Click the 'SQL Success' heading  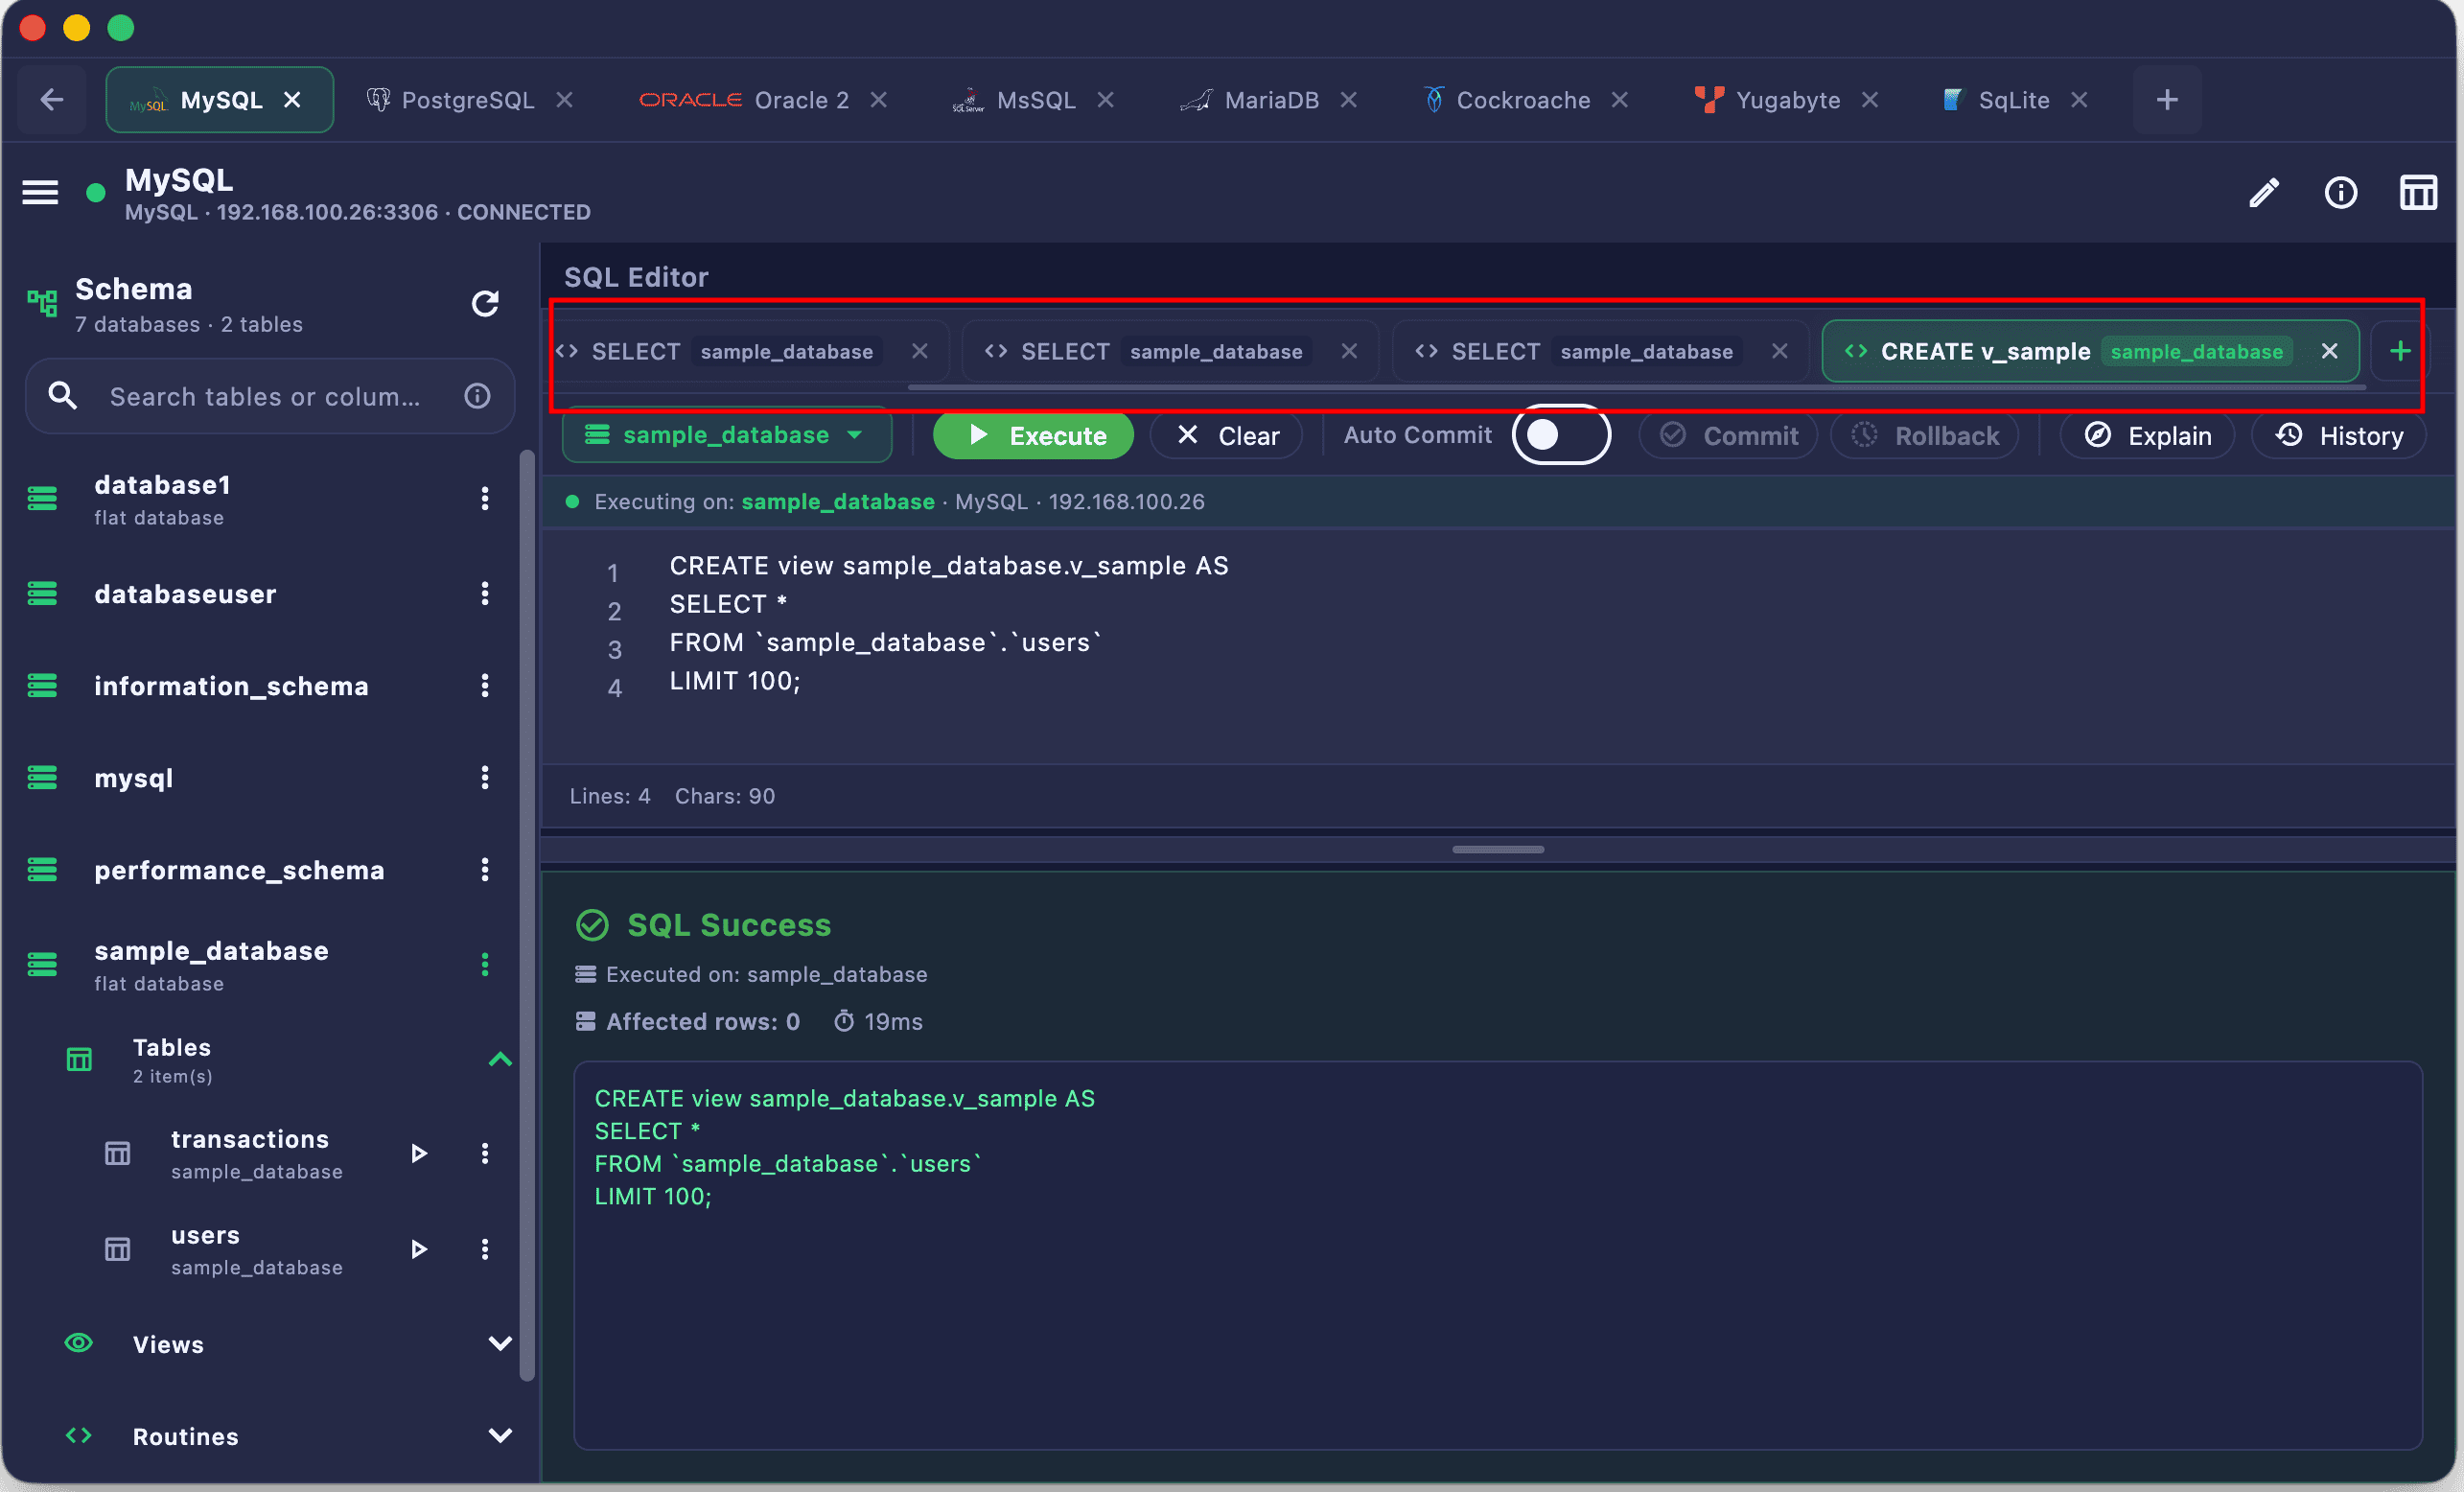(x=729, y=925)
